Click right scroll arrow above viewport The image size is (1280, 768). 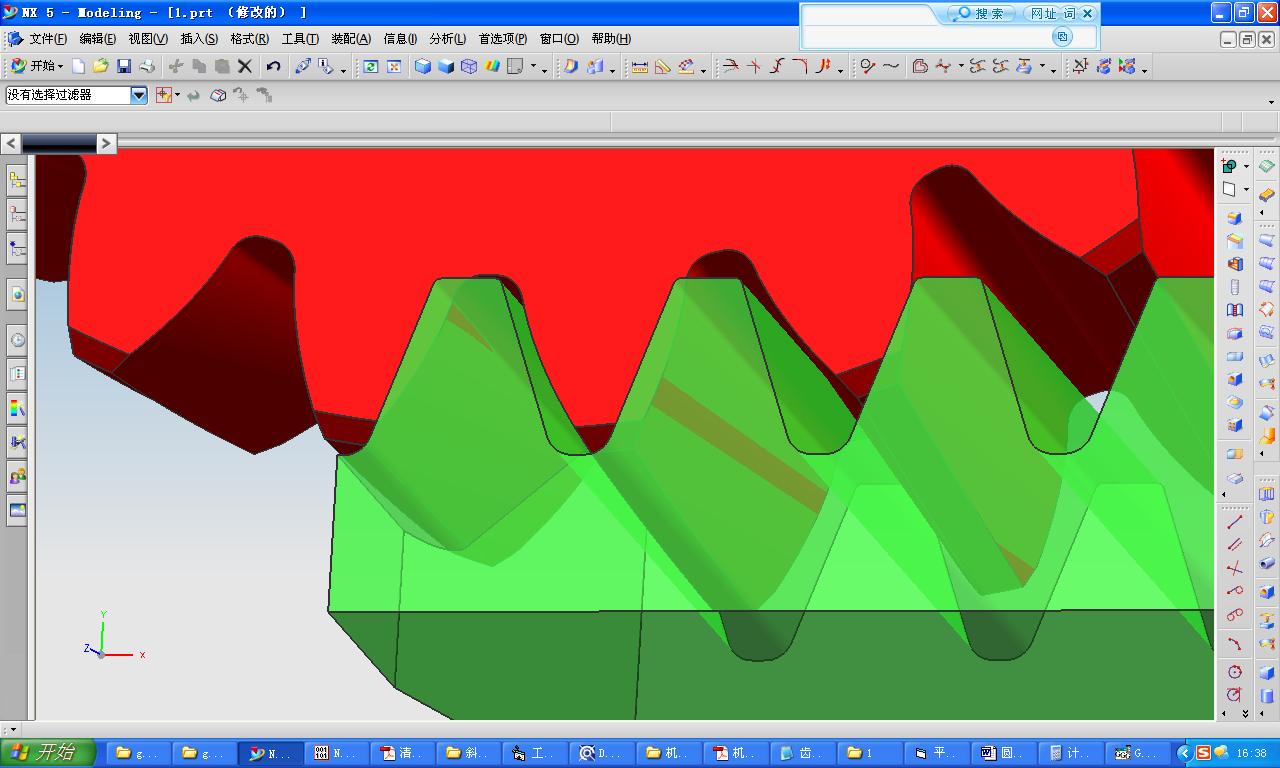coord(106,143)
